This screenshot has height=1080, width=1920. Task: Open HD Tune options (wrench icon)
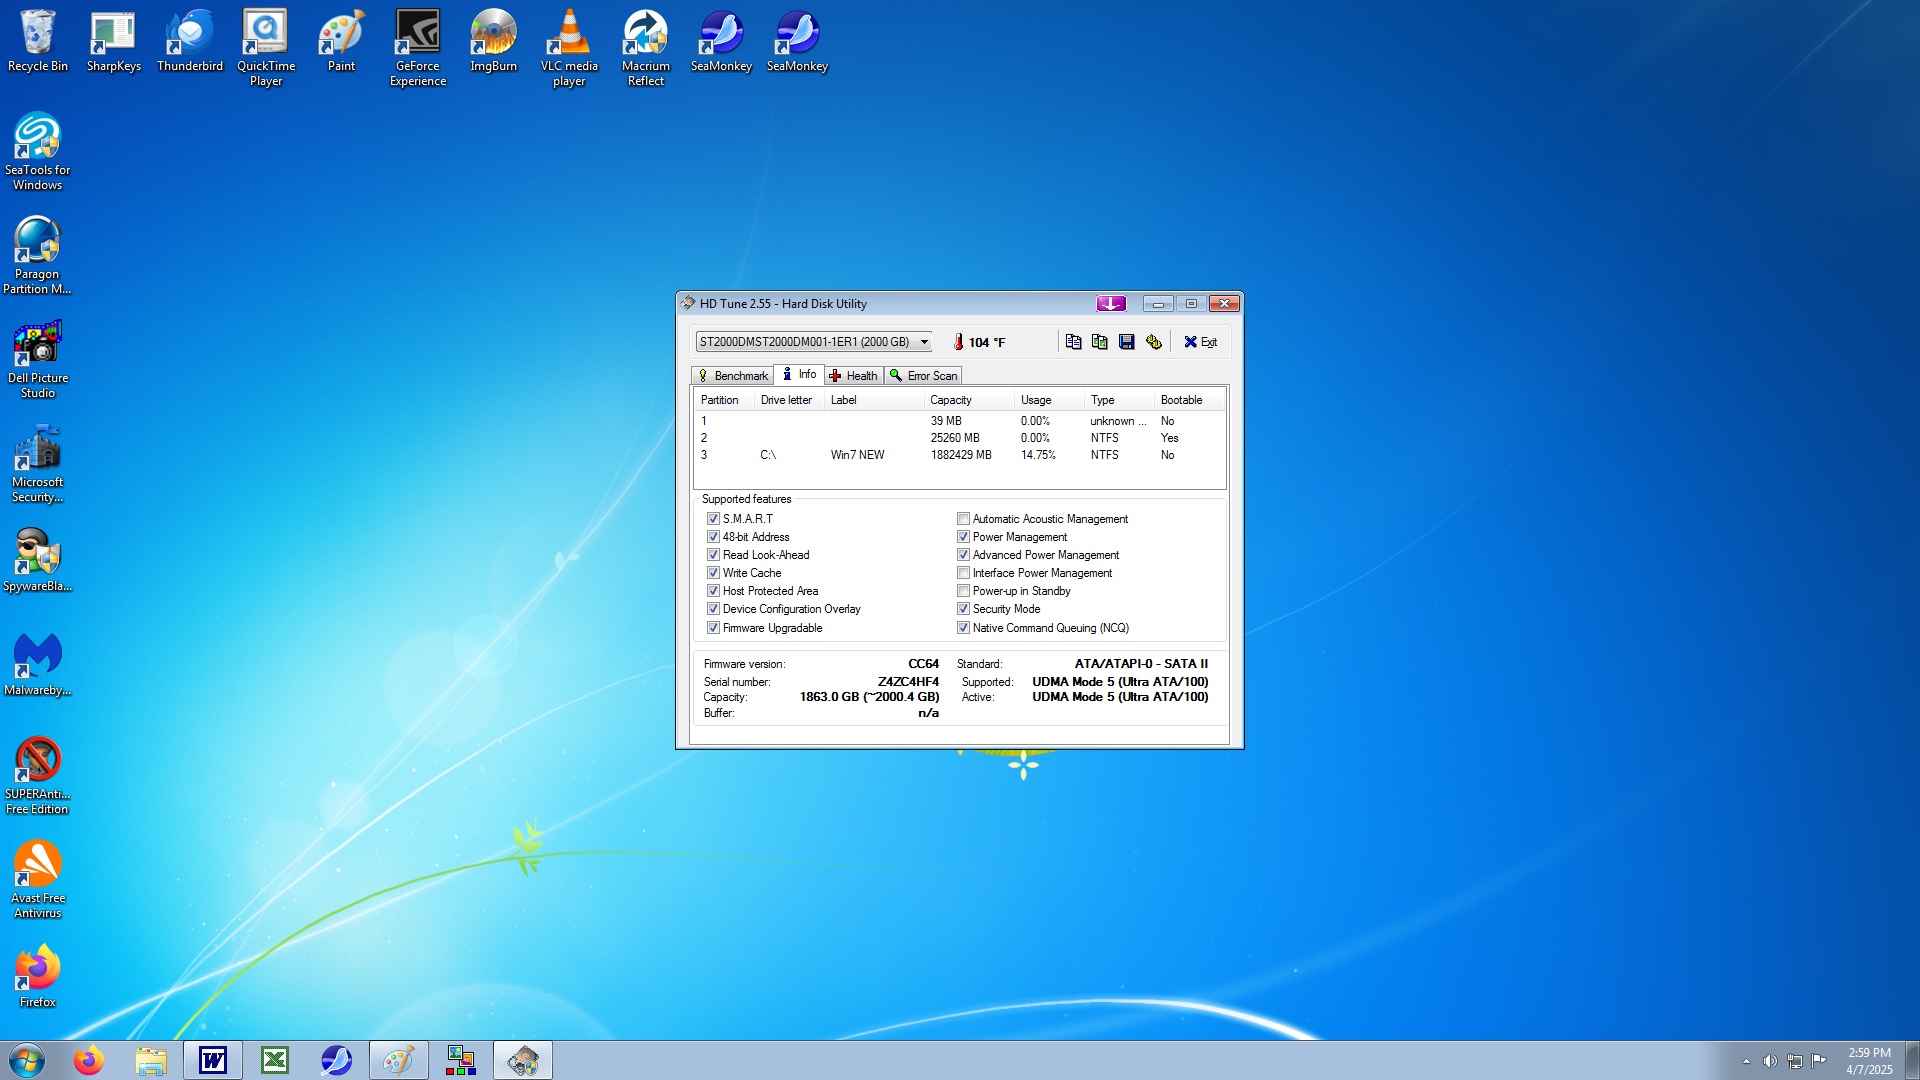(1154, 342)
